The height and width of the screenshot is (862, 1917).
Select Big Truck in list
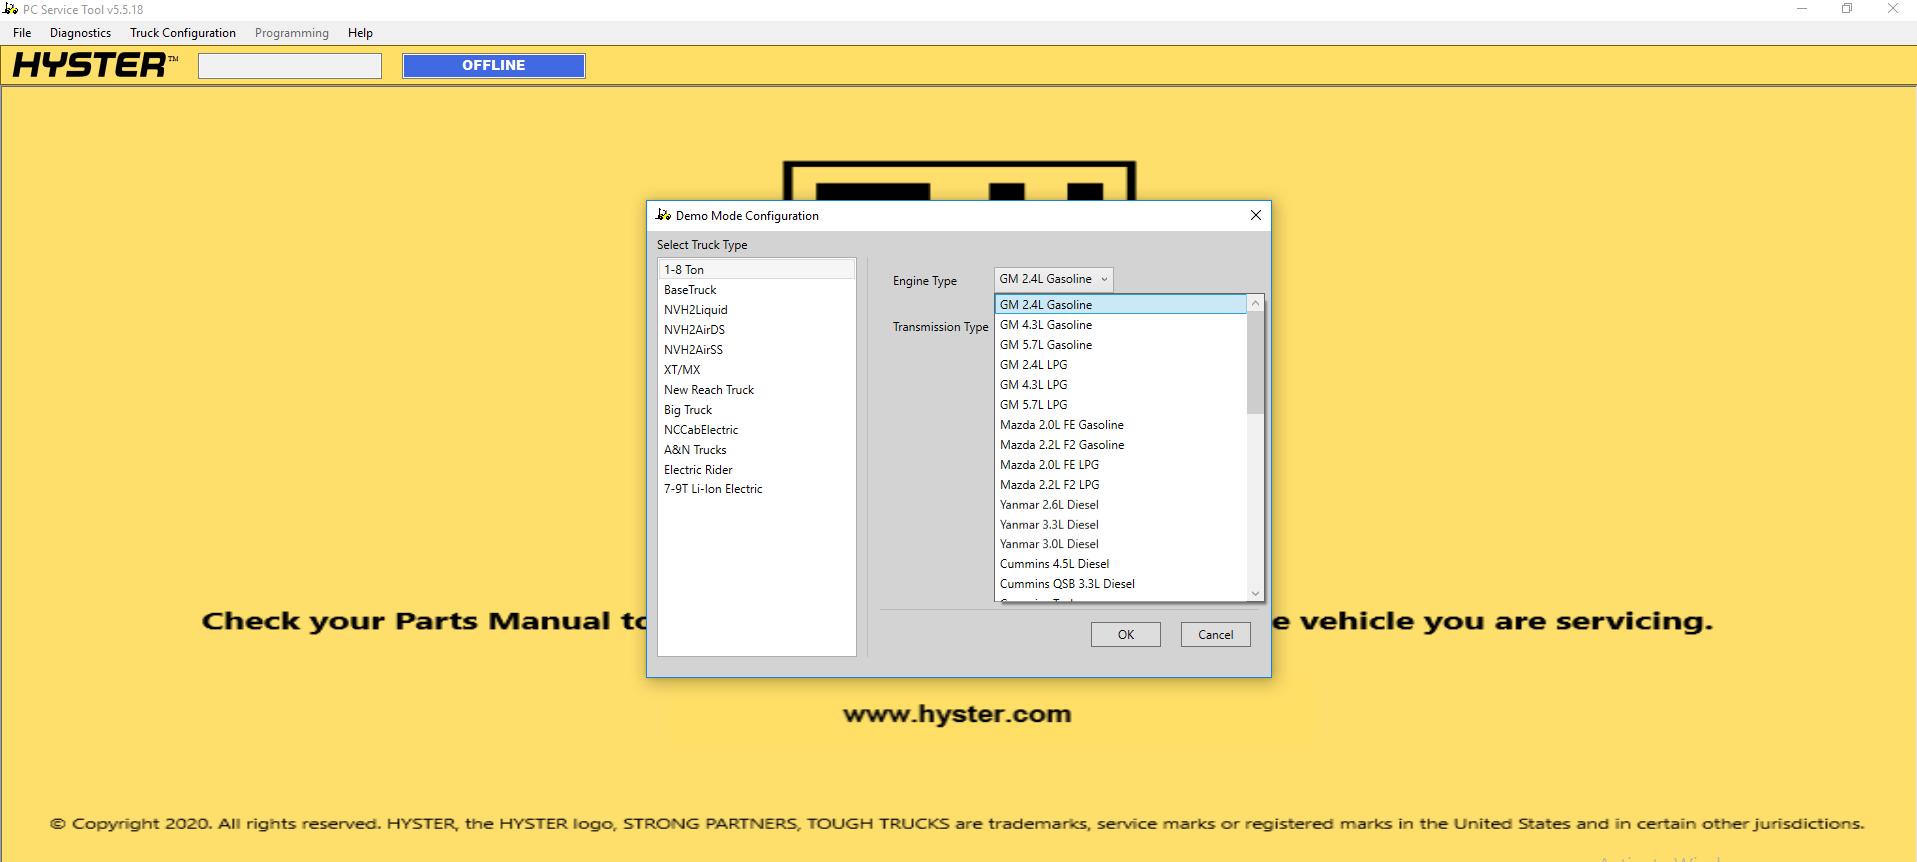(x=756, y=410)
